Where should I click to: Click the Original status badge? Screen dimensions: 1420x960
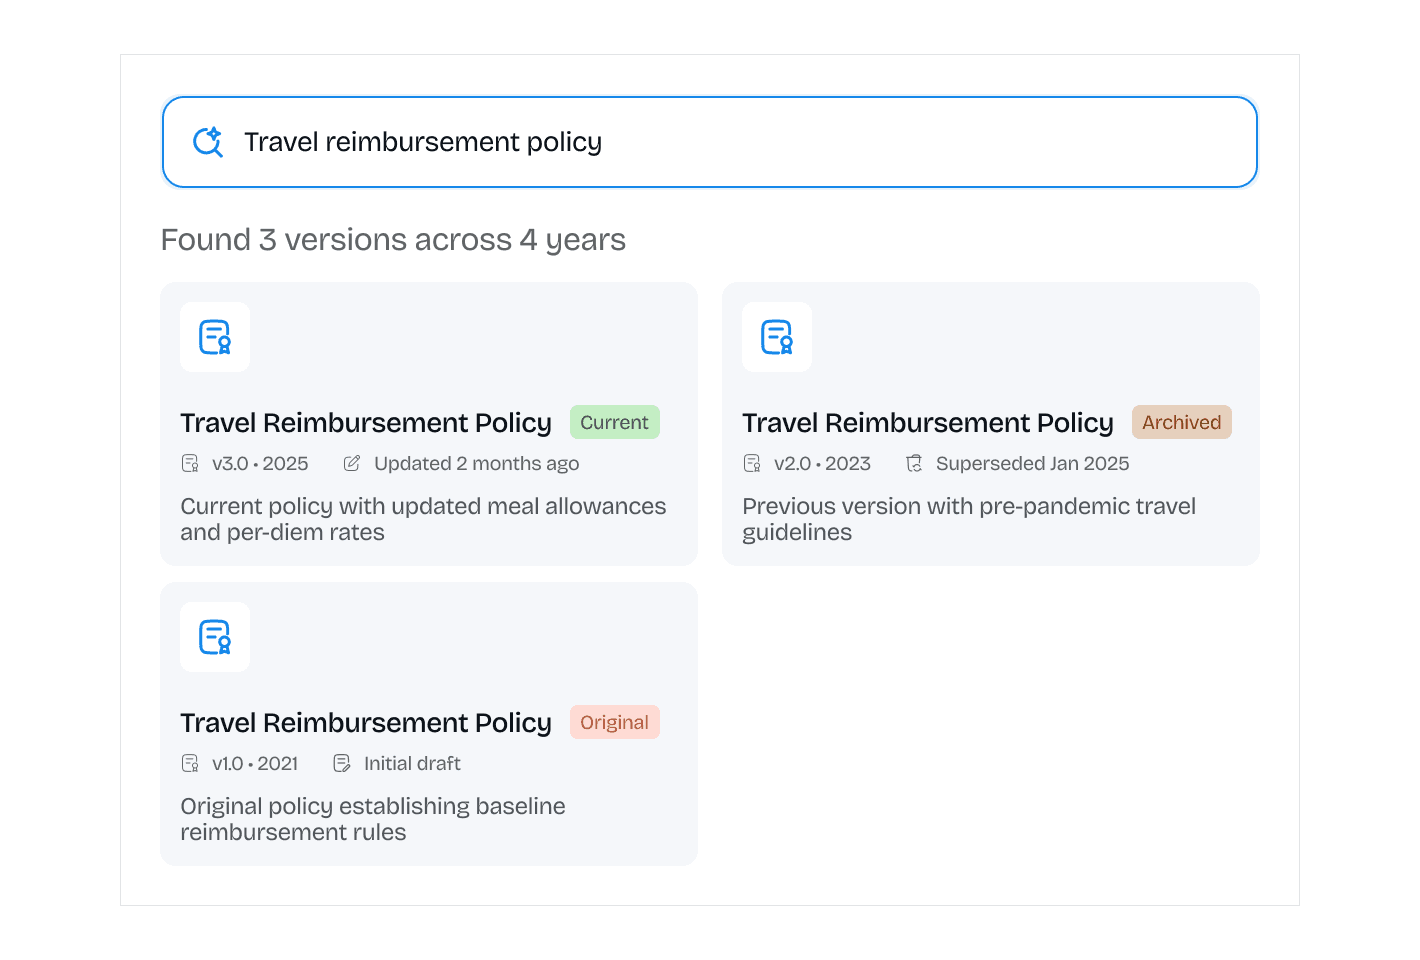(x=614, y=722)
